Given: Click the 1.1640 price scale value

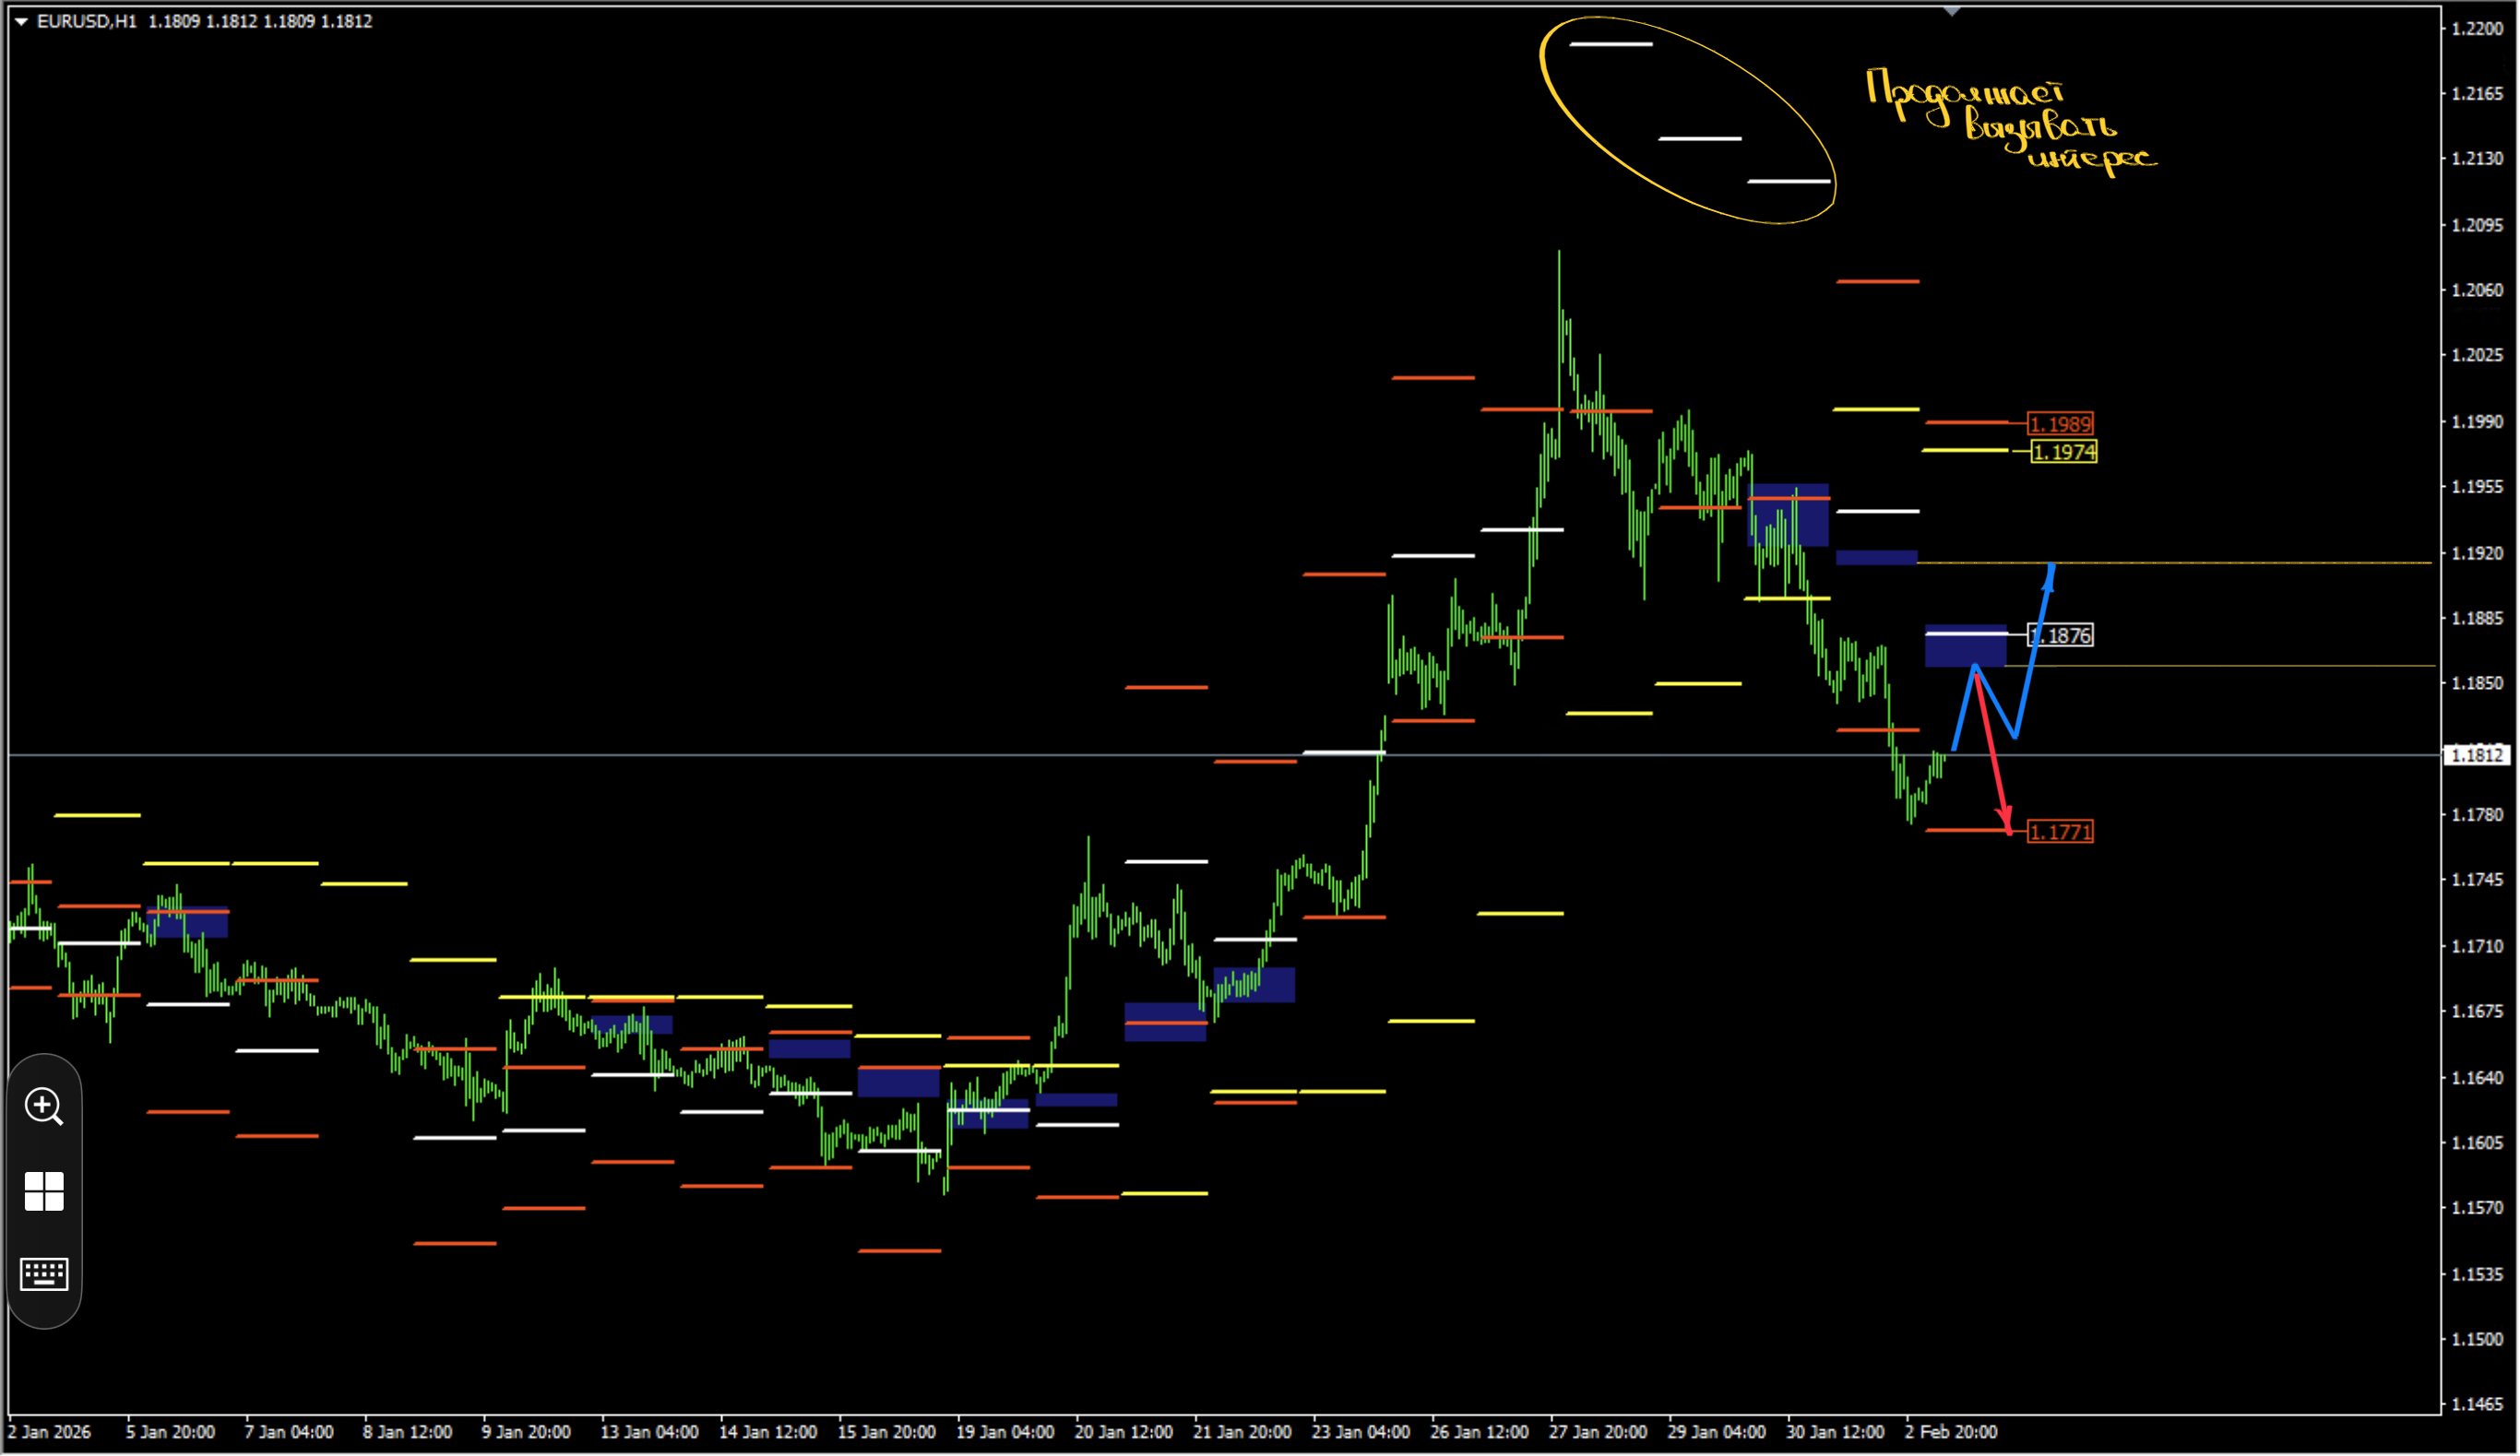Looking at the screenshot, I should 2478,1078.
